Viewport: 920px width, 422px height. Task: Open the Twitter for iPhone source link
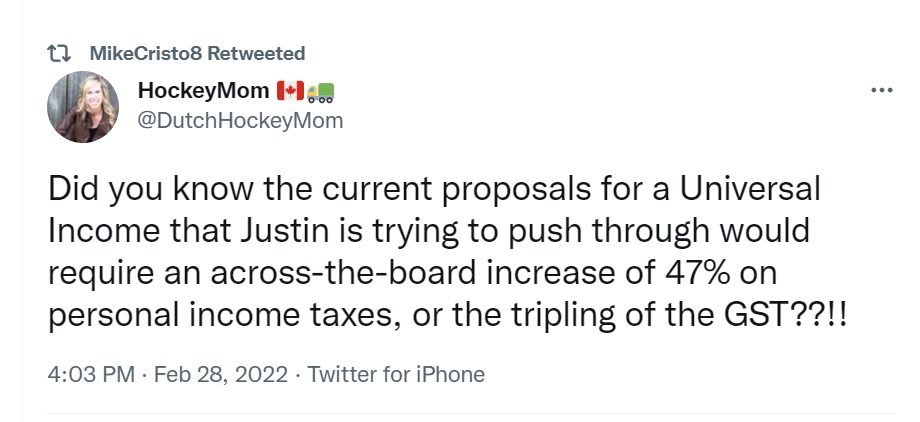[x=396, y=375]
